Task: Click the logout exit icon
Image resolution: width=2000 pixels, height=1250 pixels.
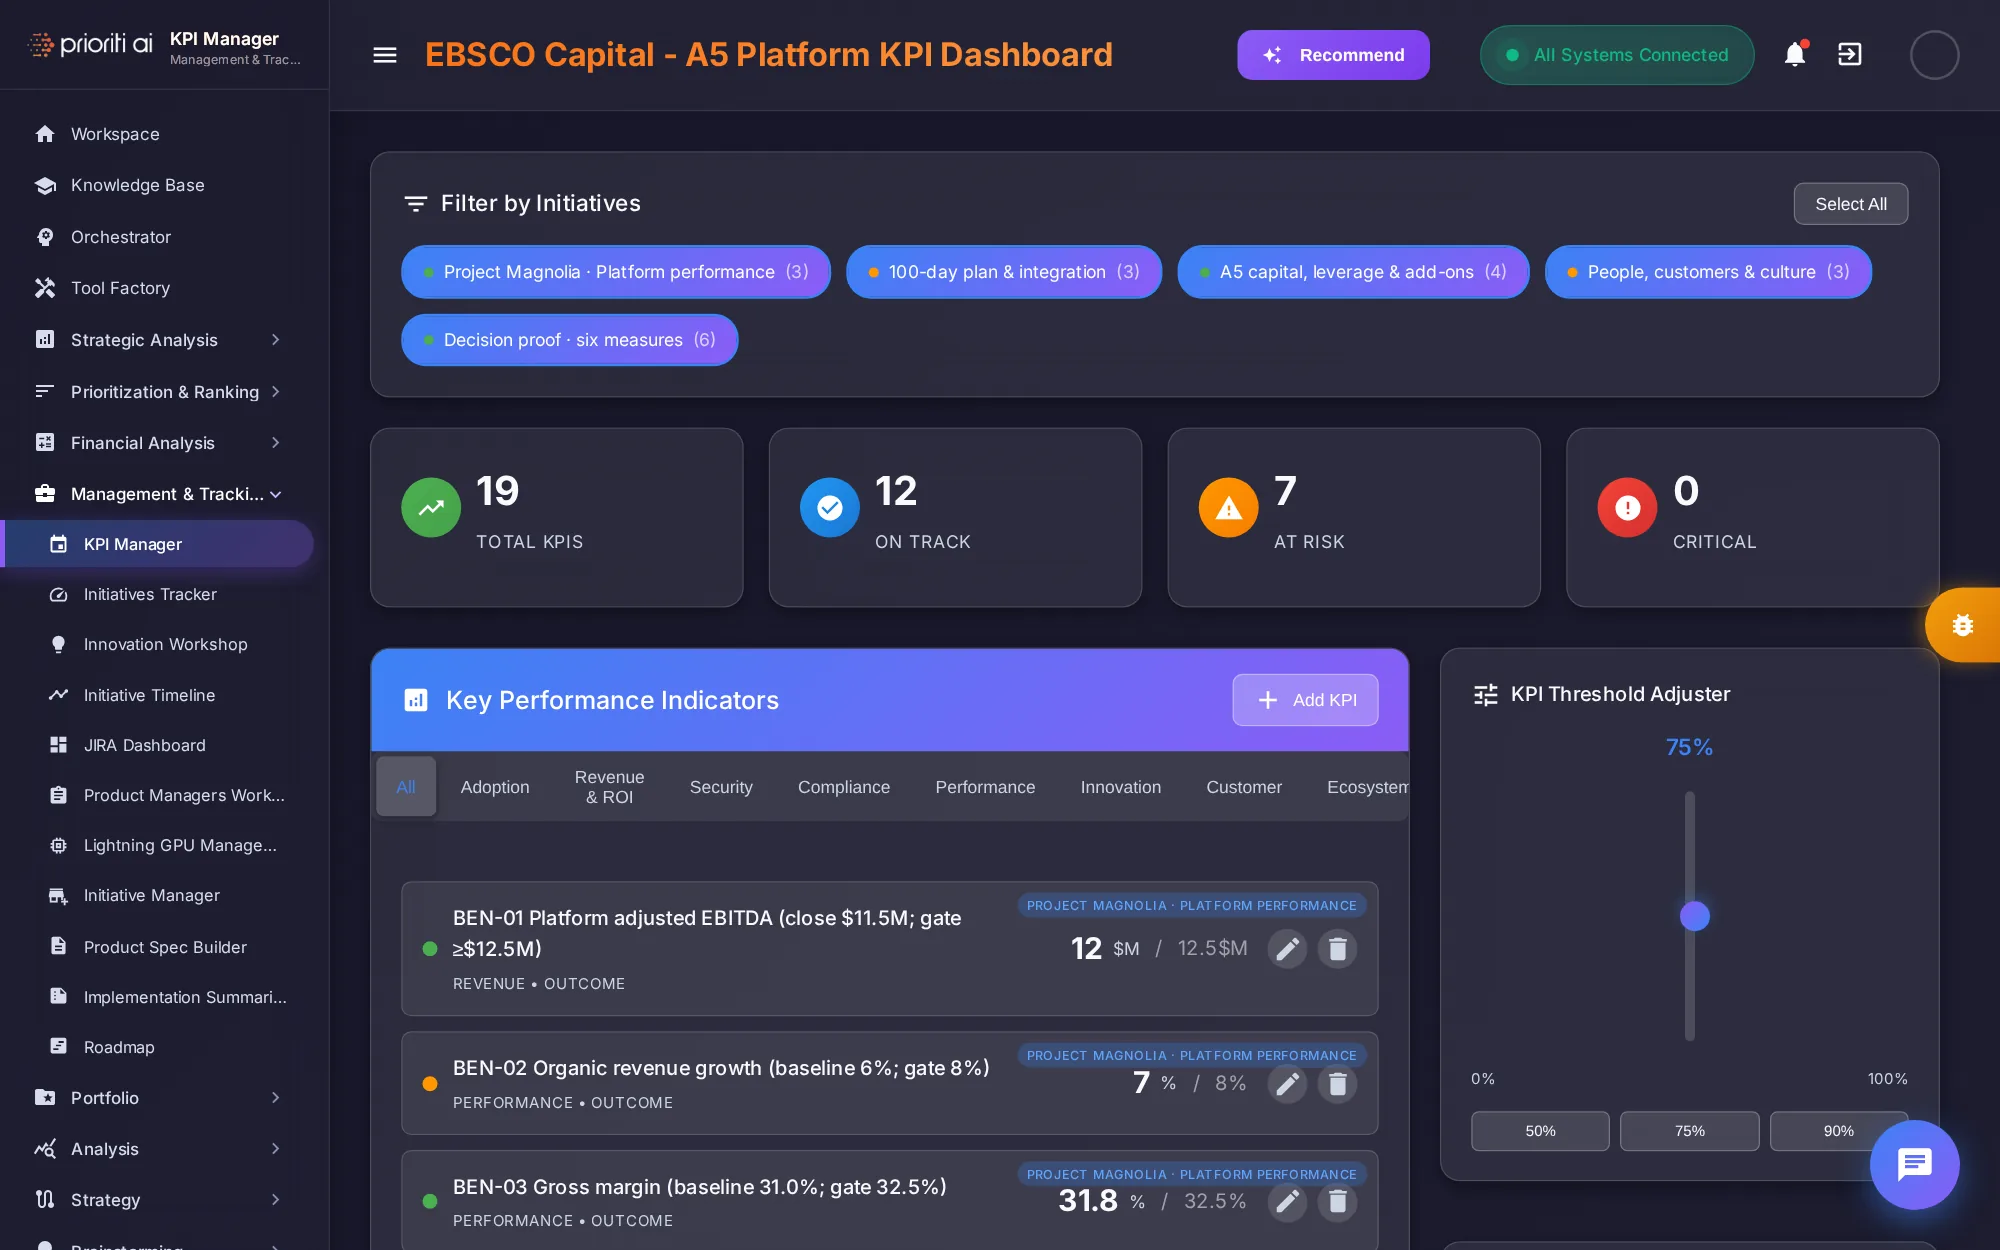Action: (1850, 54)
